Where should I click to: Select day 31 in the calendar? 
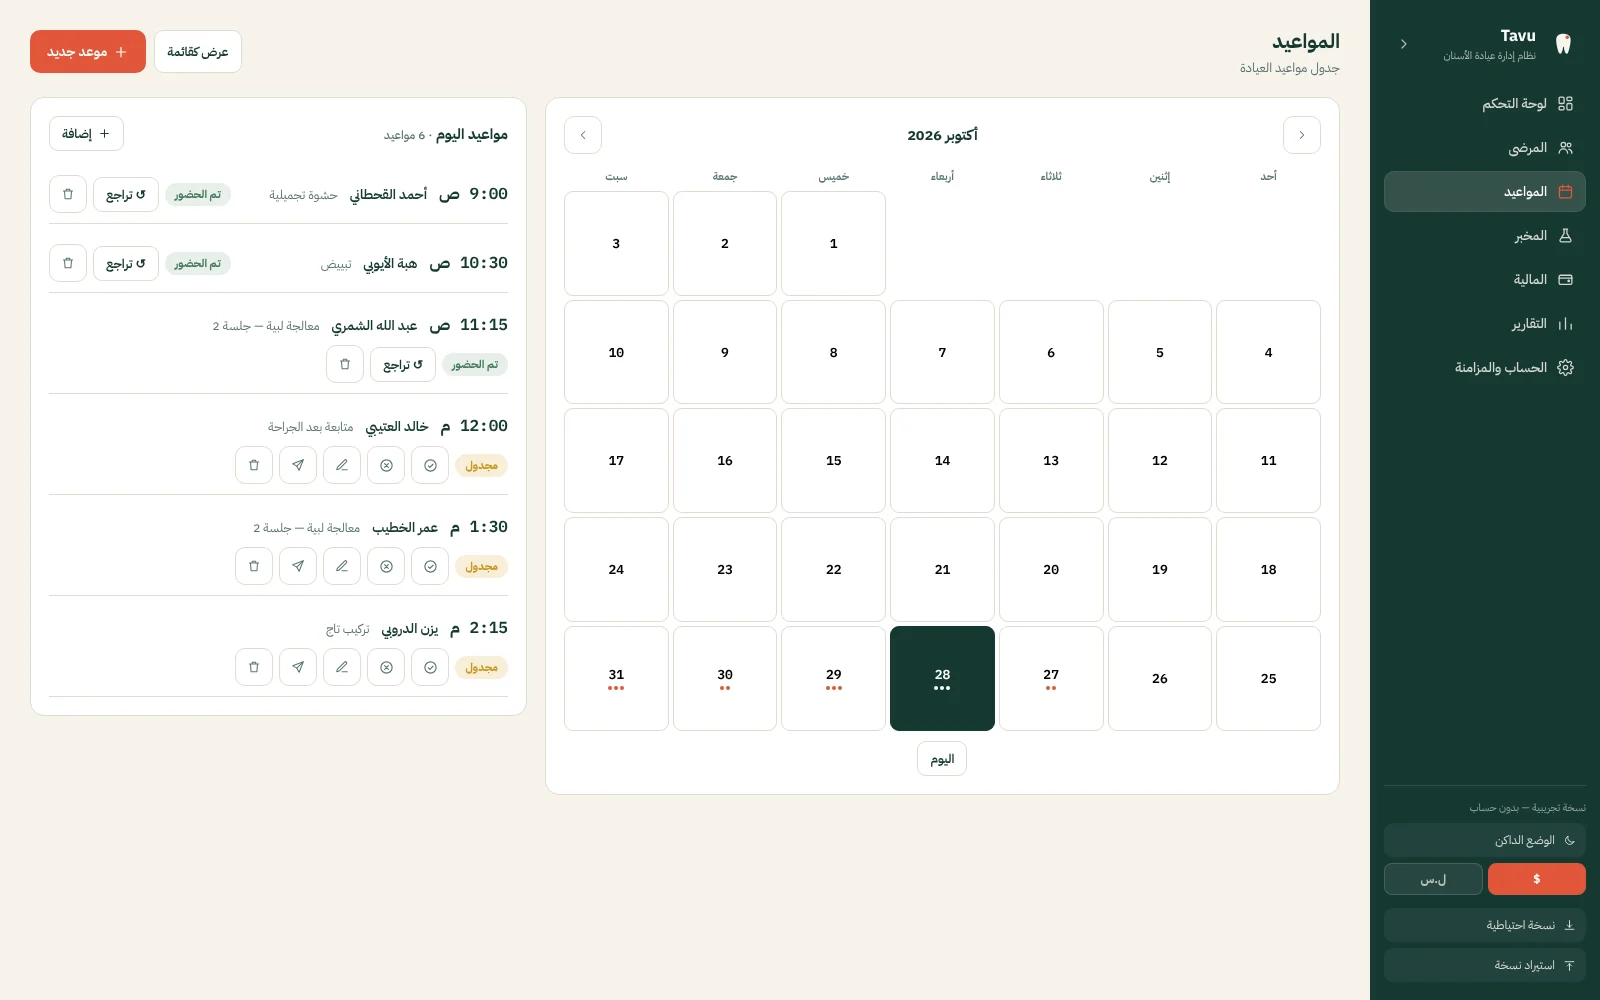click(616, 678)
